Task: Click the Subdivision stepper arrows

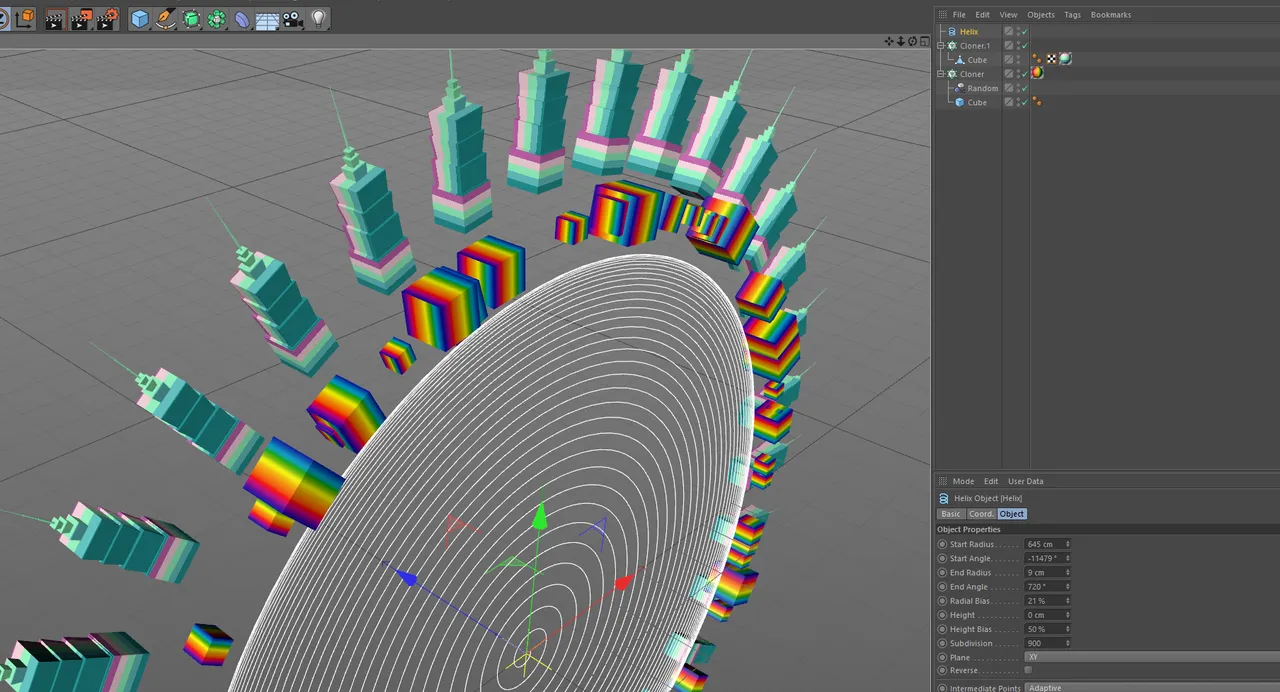Action: pyautogui.click(x=1067, y=643)
